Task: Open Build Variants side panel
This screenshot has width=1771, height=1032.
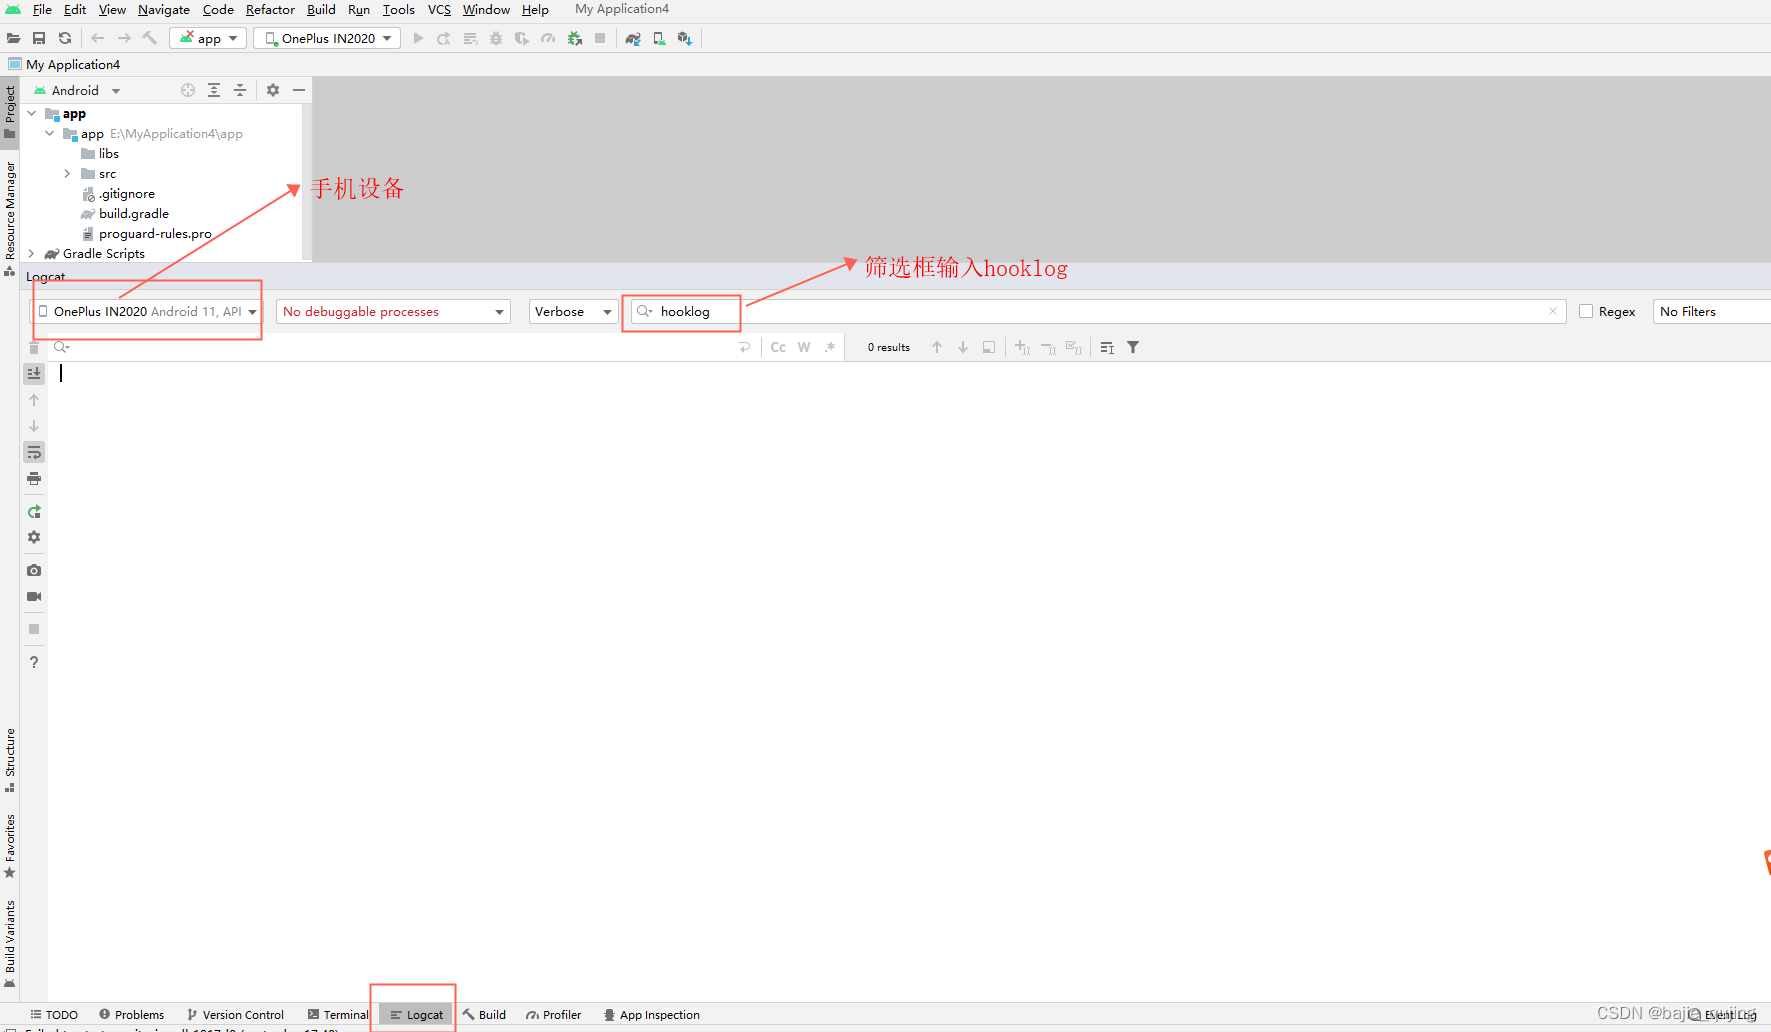Action: coord(10,943)
